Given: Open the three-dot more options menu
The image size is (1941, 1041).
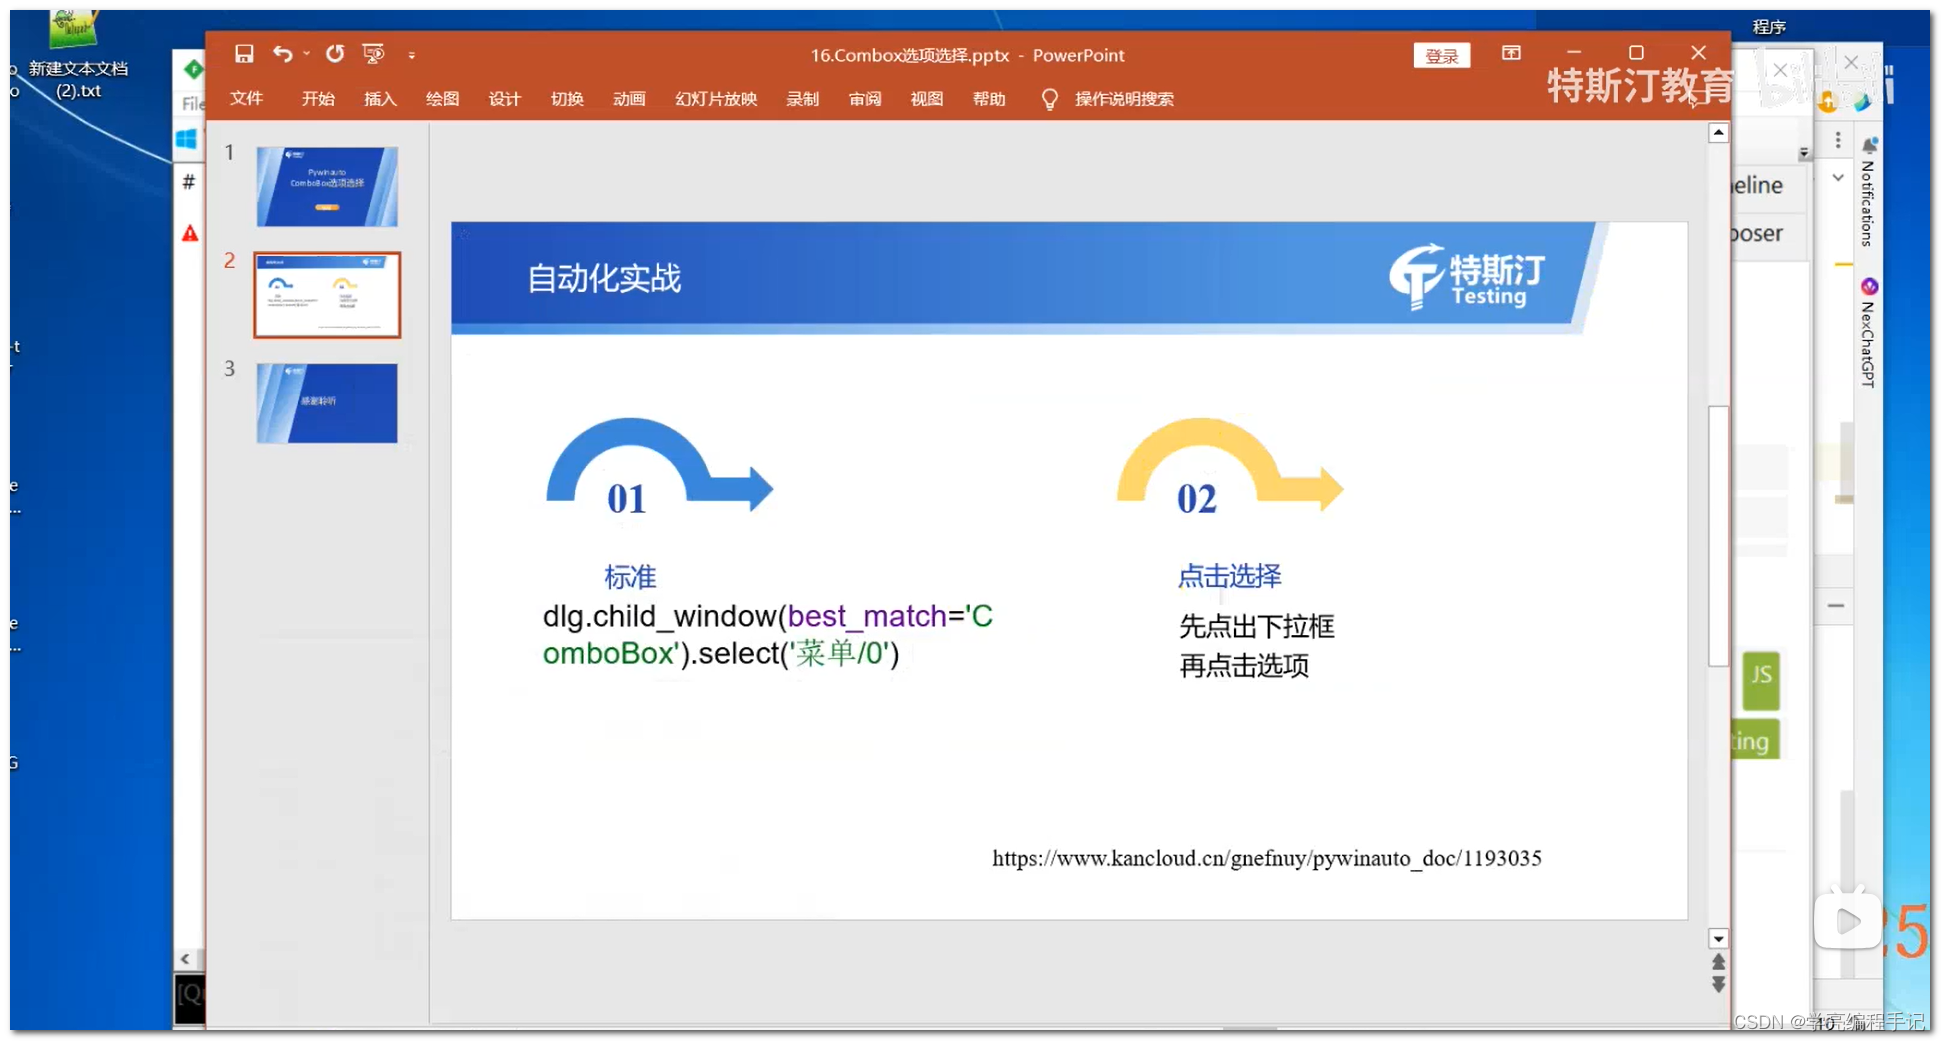Looking at the screenshot, I should tap(1837, 140).
